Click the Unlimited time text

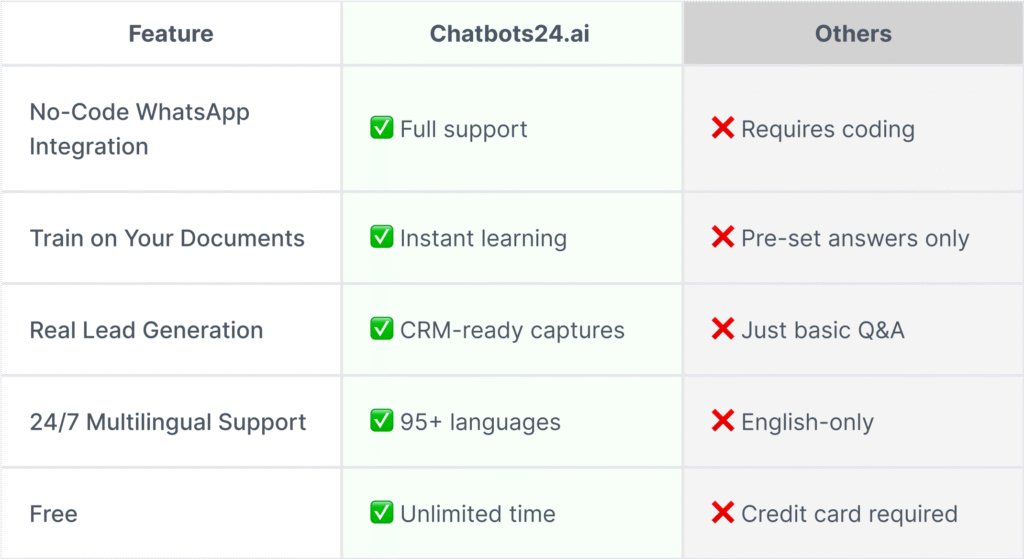[478, 514]
